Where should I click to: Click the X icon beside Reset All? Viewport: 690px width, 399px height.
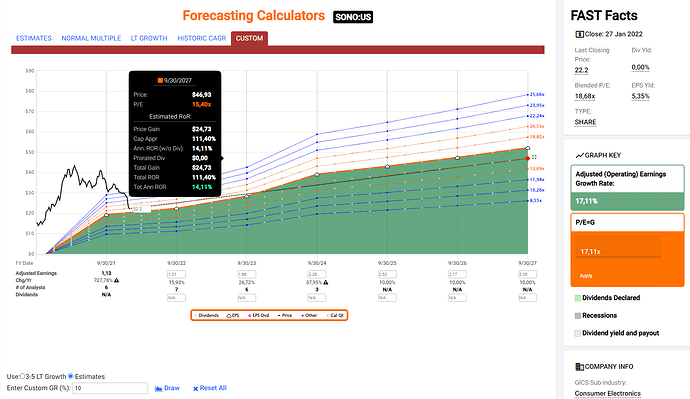click(195, 388)
